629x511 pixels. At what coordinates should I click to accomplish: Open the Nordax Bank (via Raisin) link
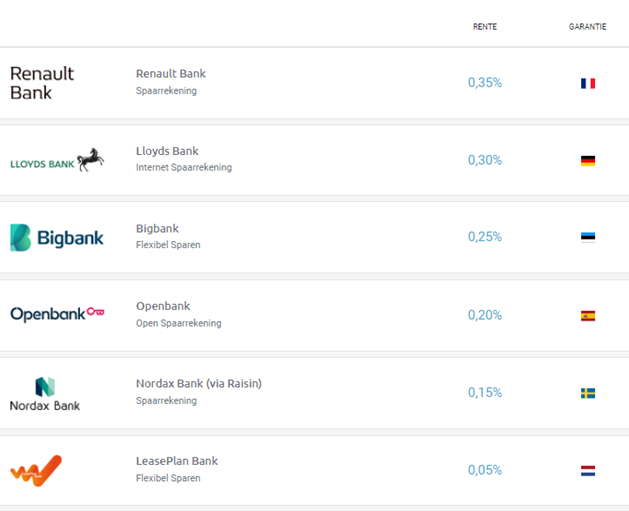click(x=199, y=383)
